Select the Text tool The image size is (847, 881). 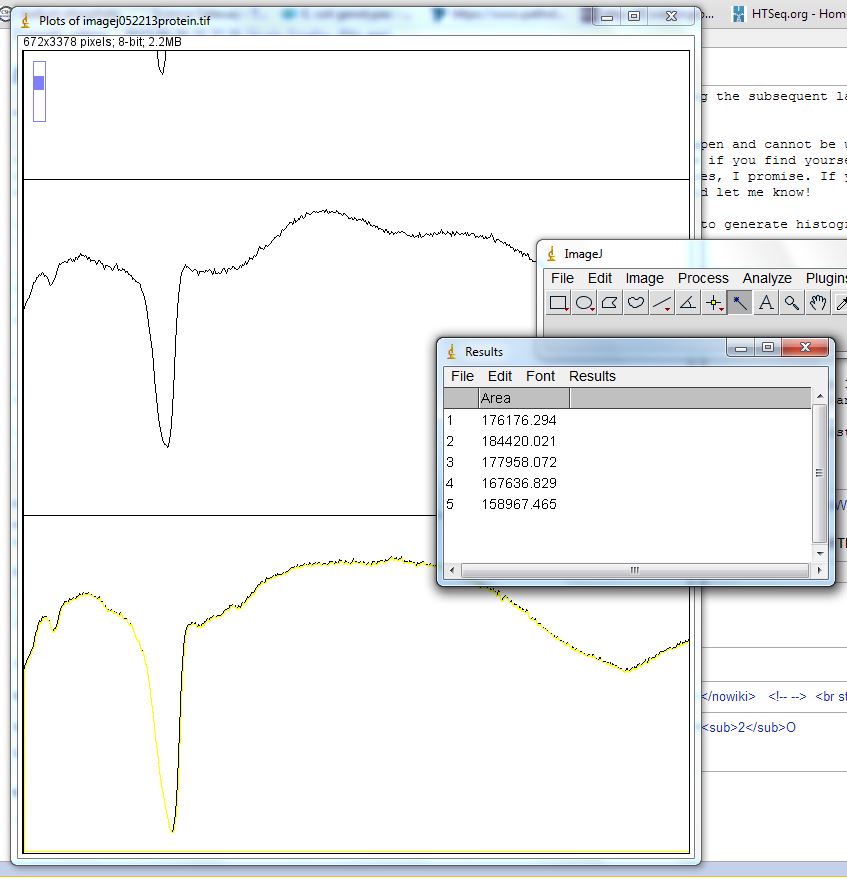[766, 303]
